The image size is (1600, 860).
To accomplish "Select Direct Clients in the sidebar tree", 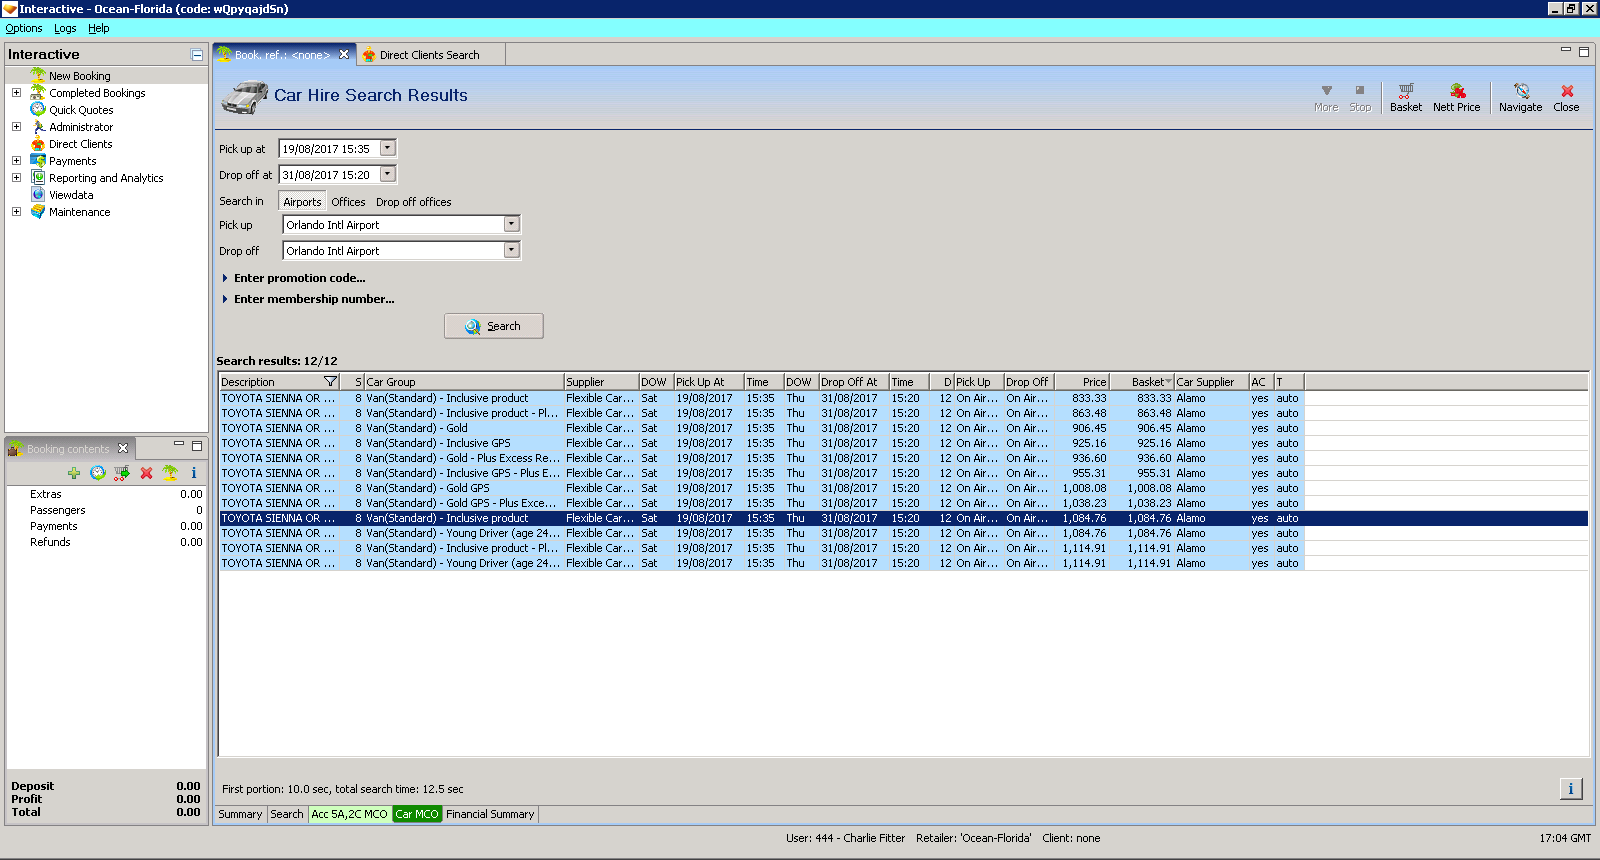I will click(x=81, y=144).
